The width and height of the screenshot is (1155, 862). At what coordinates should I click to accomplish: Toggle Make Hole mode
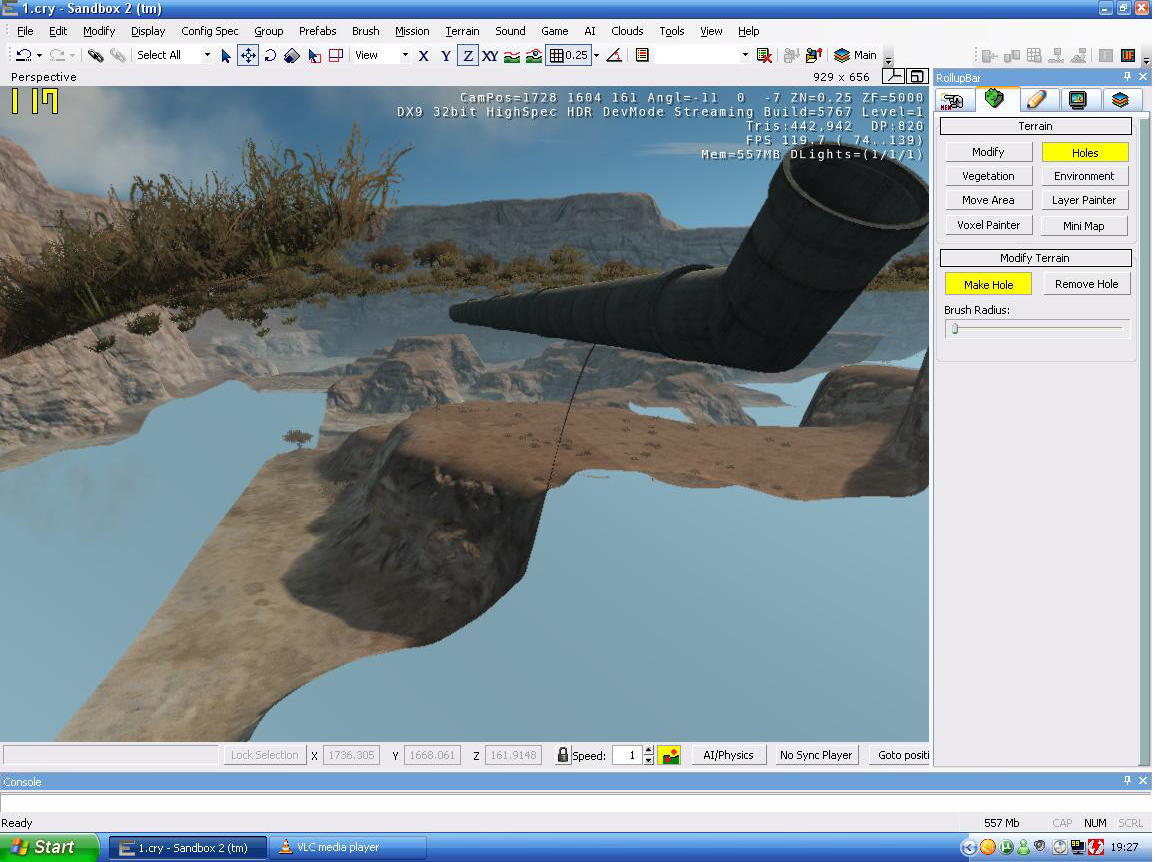pyautogui.click(x=988, y=284)
